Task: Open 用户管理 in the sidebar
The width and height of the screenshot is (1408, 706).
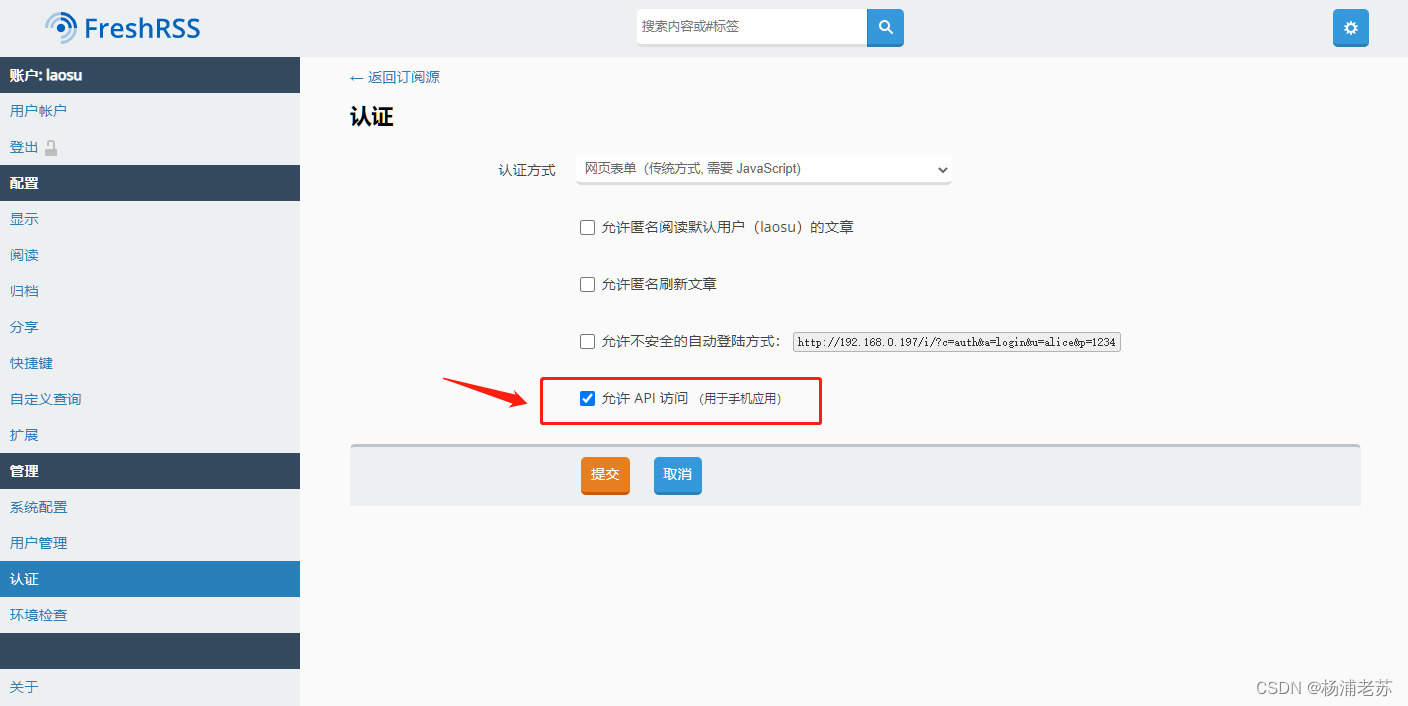Action: [x=39, y=542]
